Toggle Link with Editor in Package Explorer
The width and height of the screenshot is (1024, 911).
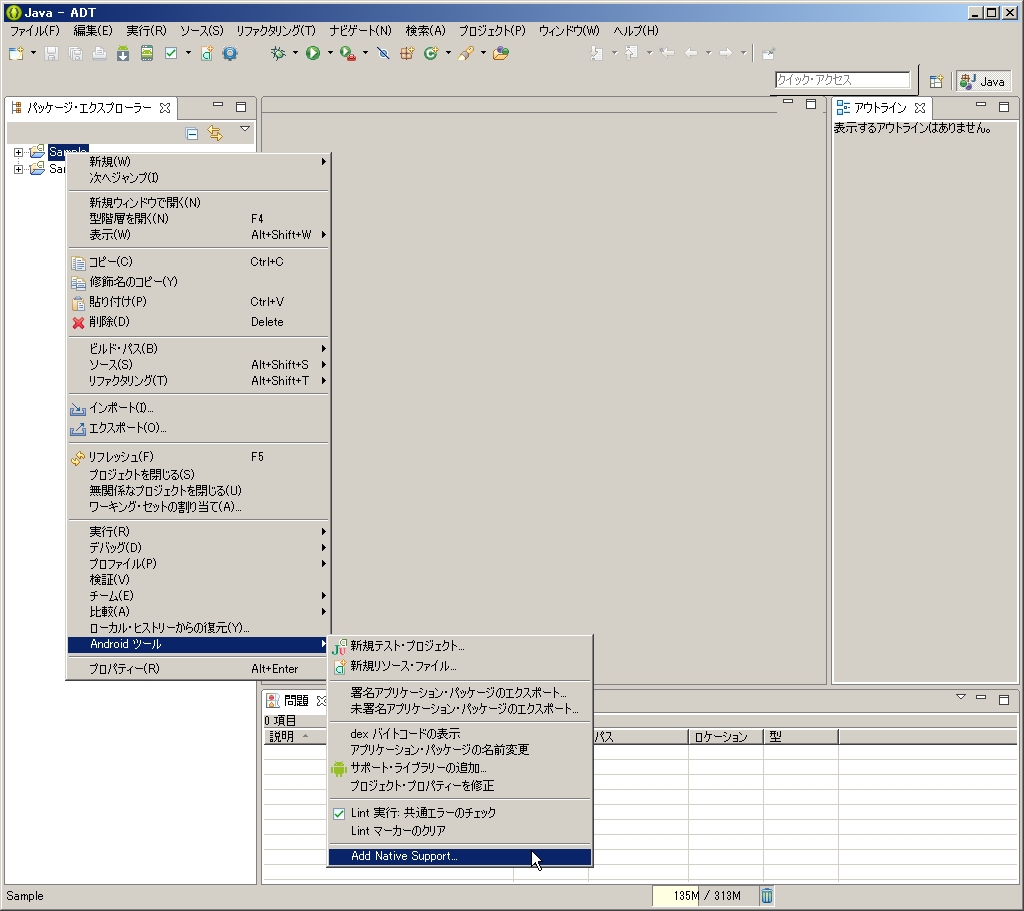215,133
